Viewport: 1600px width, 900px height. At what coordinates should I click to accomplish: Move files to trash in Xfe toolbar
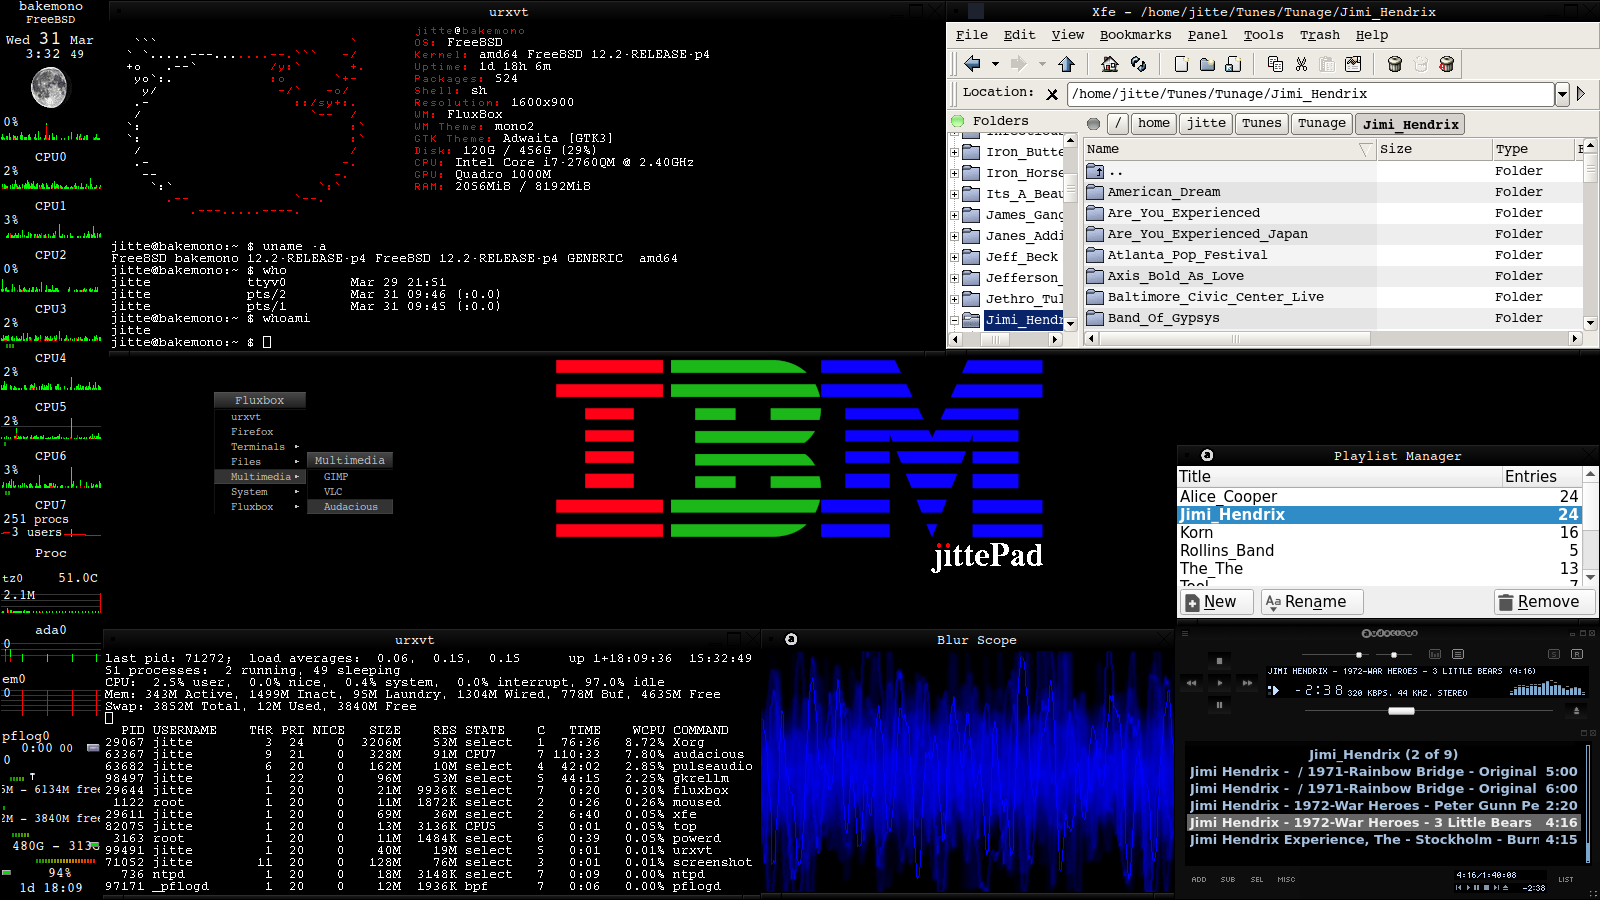pos(1395,64)
